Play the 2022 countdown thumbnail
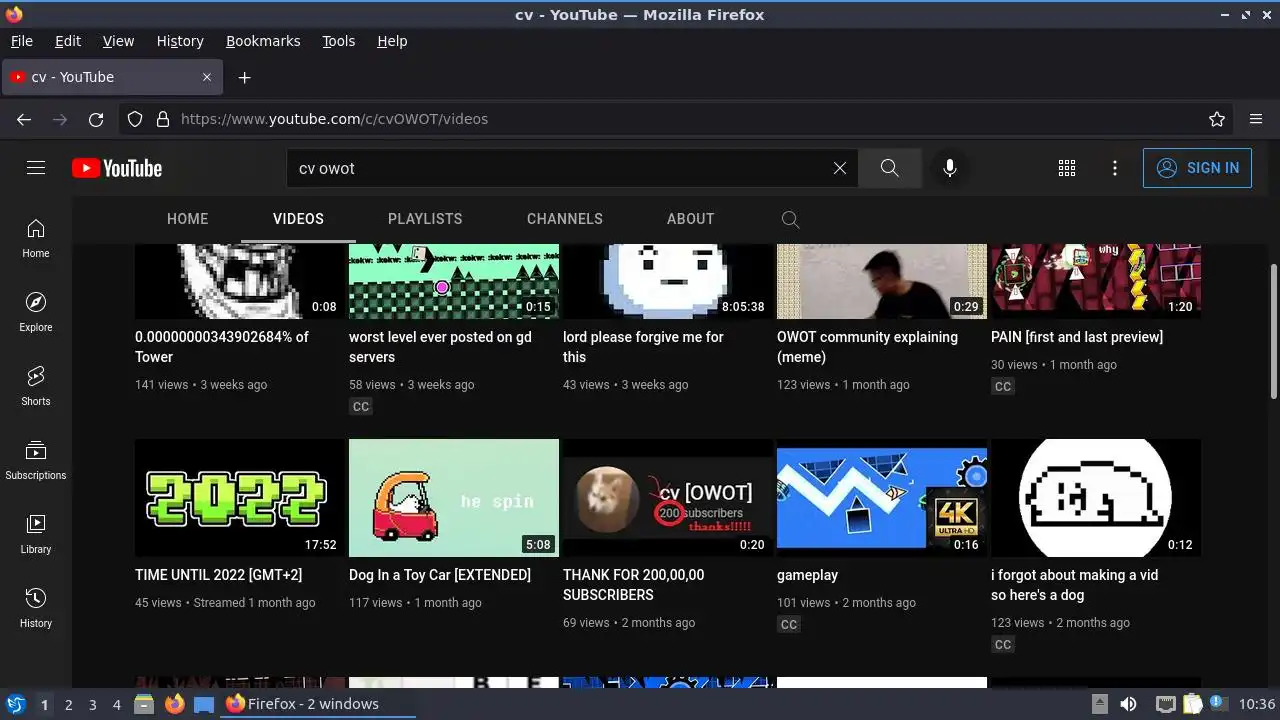Viewport: 1280px width, 720px height. pos(240,498)
